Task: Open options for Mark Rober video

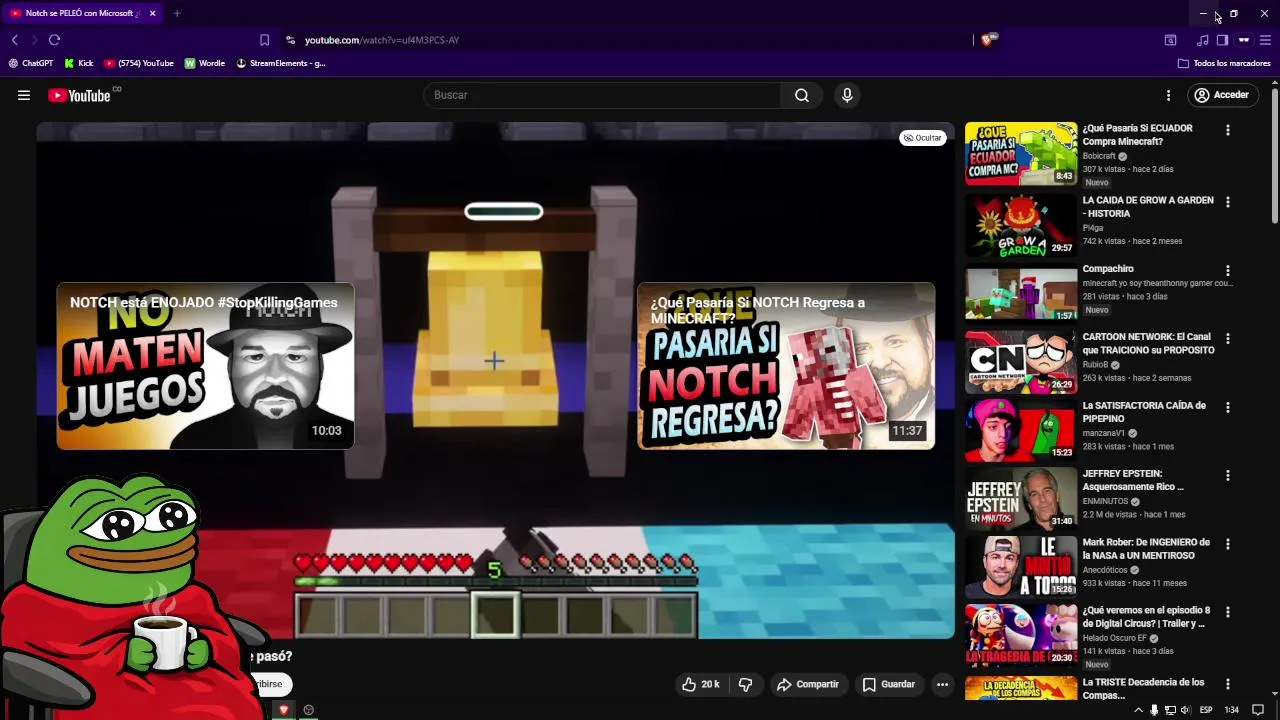Action: click(1228, 544)
